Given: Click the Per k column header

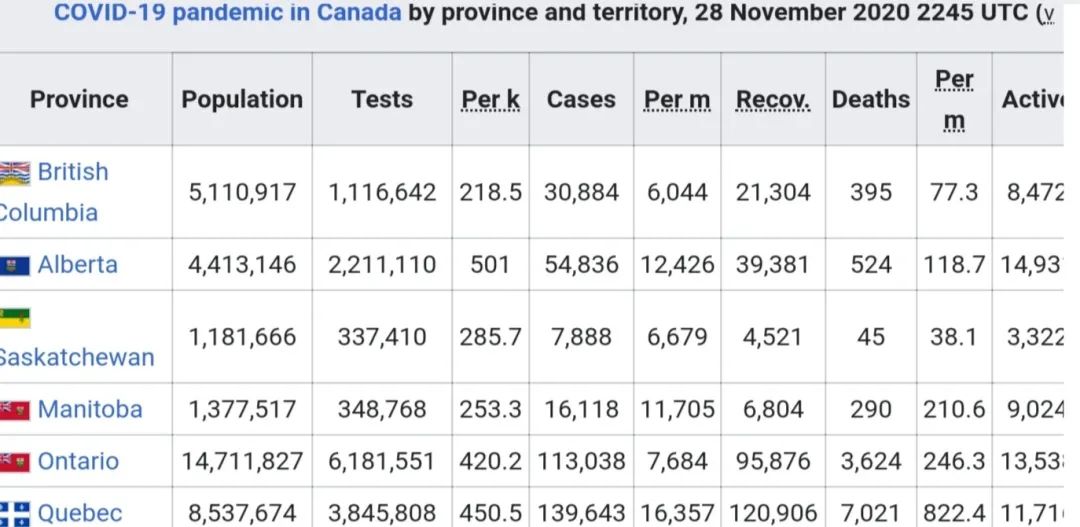Looking at the screenshot, I should pyautogui.click(x=490, y=100).
